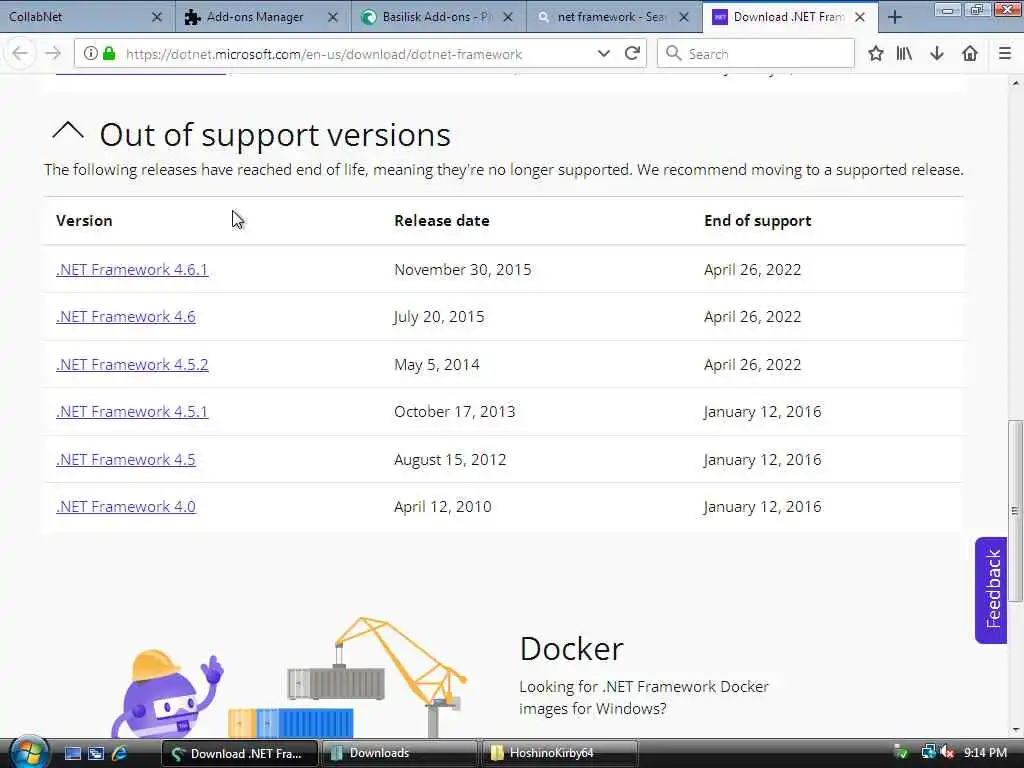1024x768 pixels.
Task: Select the Download .NET Framework tab
Action: coord(784,17)
